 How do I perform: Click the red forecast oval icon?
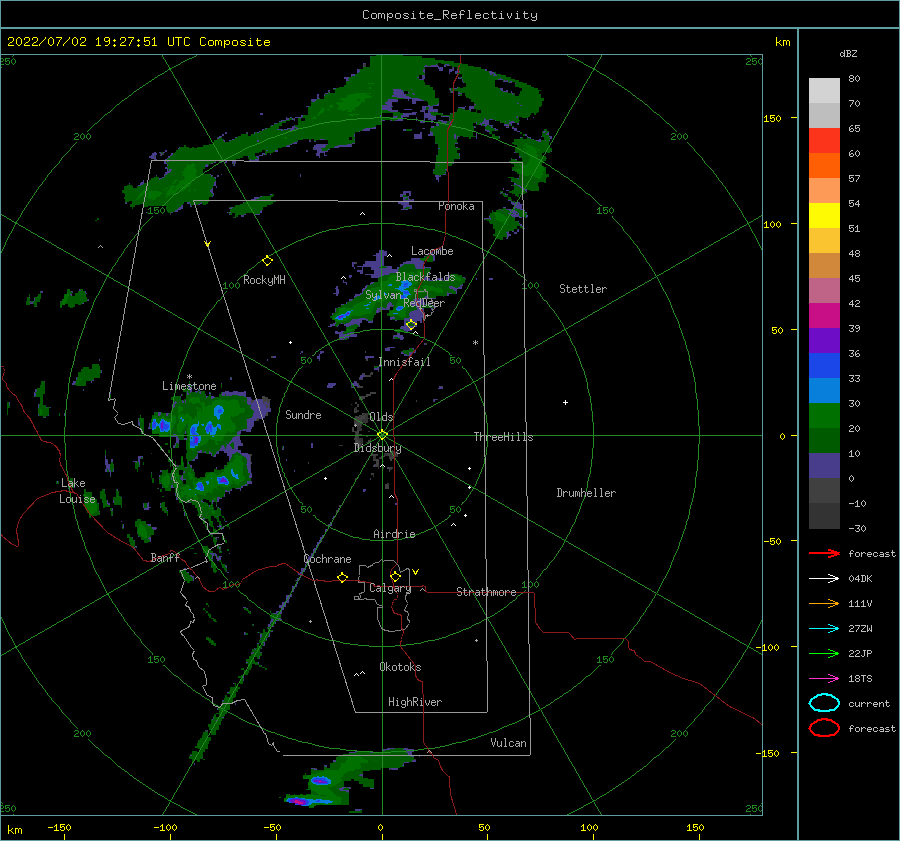click(824, 728)
